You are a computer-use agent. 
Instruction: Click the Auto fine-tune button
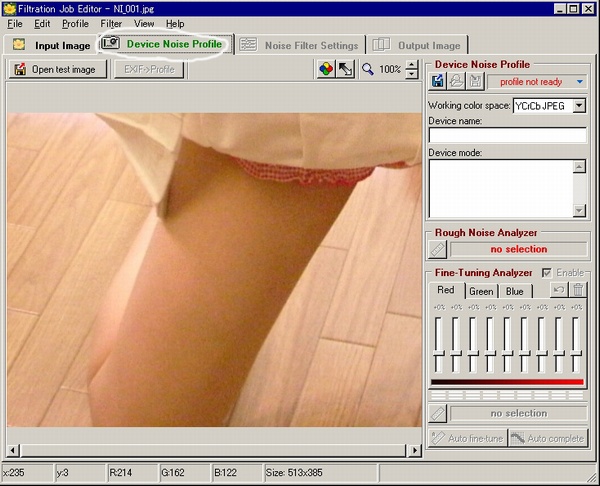[468, 438]
